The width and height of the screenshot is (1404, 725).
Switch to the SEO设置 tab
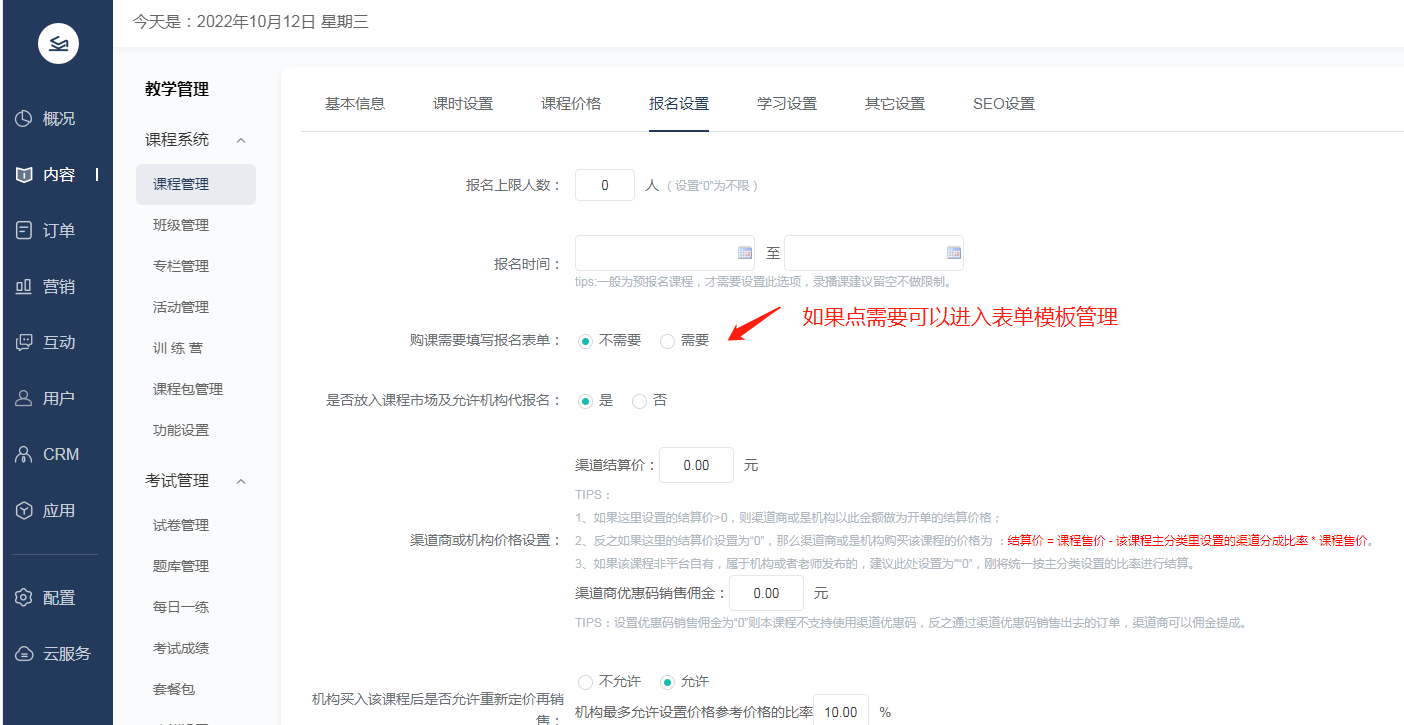[1003, 104]
